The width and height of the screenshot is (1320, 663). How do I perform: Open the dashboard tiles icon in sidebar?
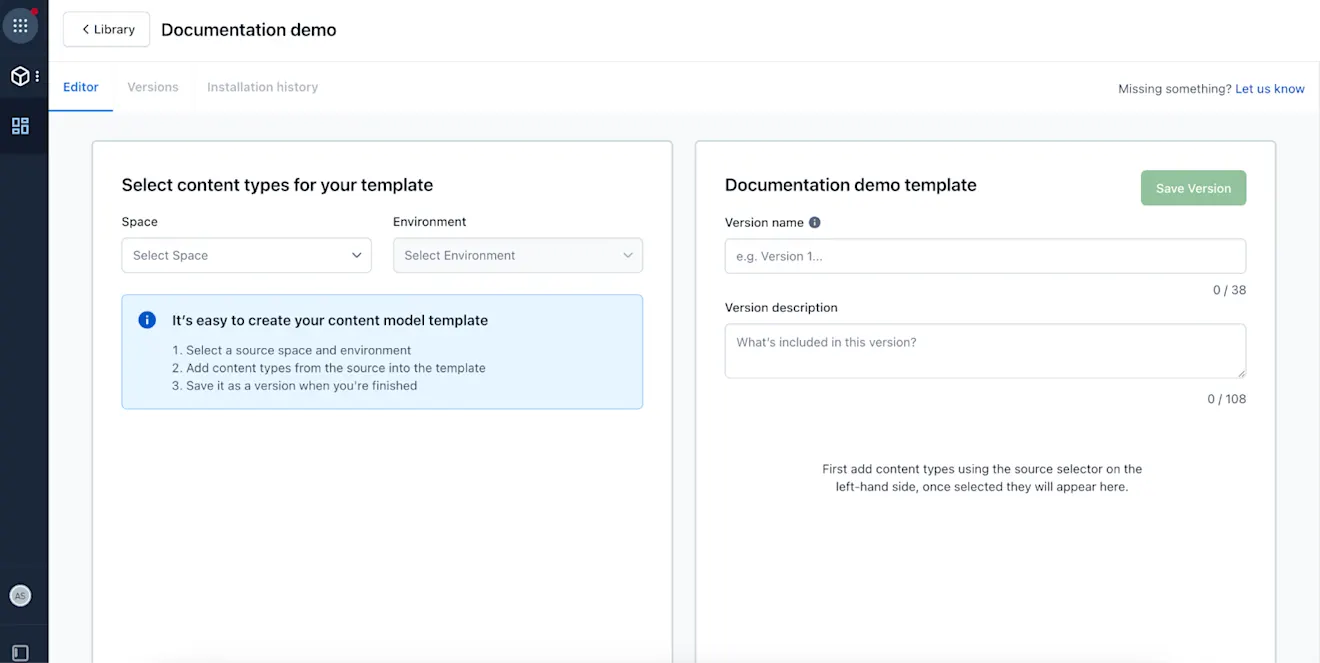point(20,126)
